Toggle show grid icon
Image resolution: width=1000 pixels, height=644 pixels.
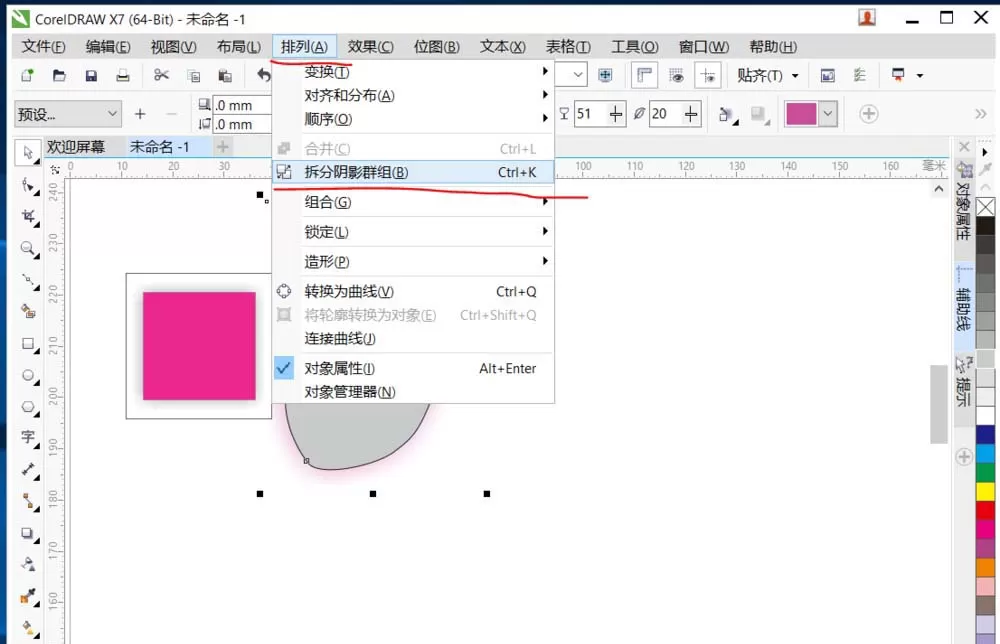(x=676, y=75)
